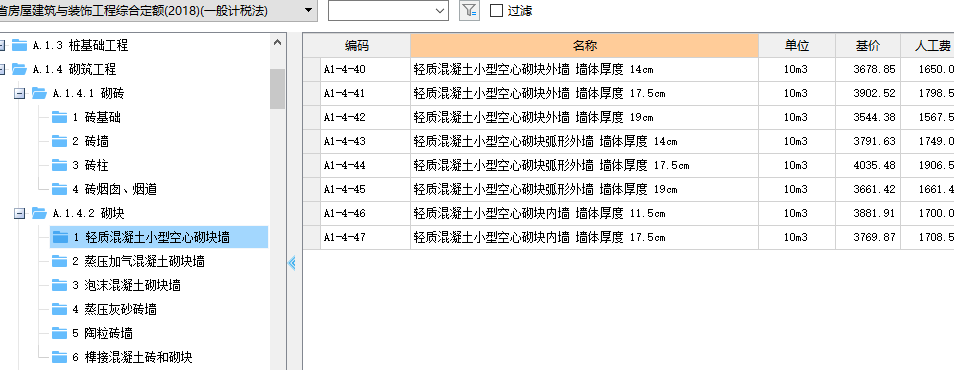This screenshot has height=370, width=954.
Task: Click folder icon of 2 砖墙
Action: pyautogui.click(x=60, y=141)
